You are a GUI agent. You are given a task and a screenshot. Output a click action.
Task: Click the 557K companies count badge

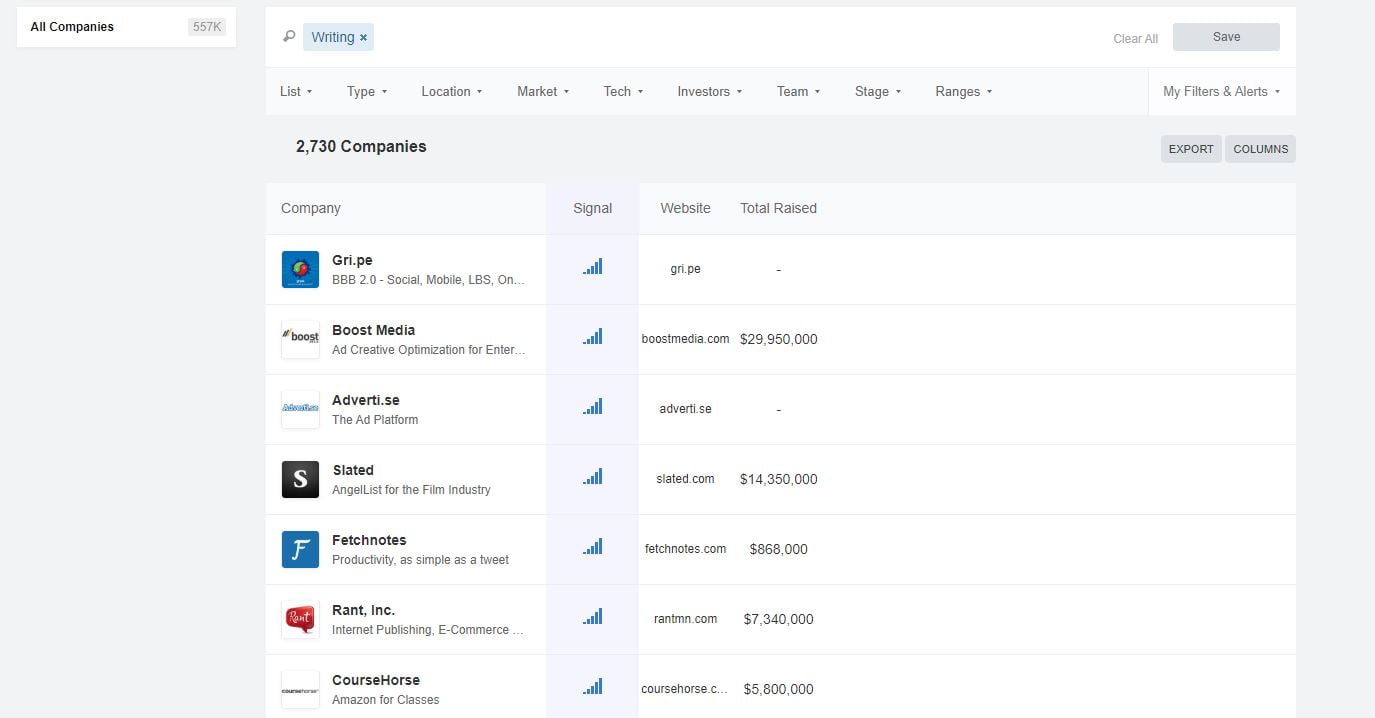(207, 27)
